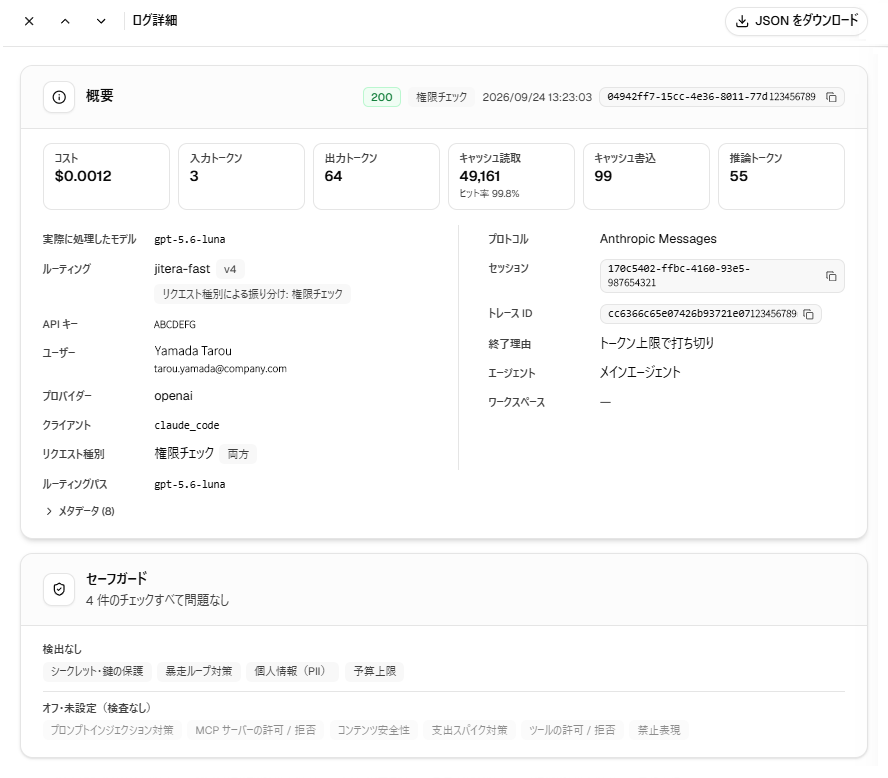Go to next log with down chevron
This screenshot has height=778, width=888.
point(101,21)
